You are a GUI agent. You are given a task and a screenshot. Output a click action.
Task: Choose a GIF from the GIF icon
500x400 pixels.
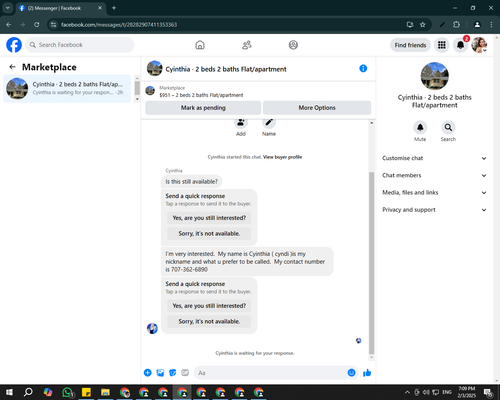[x=185, y=373]
